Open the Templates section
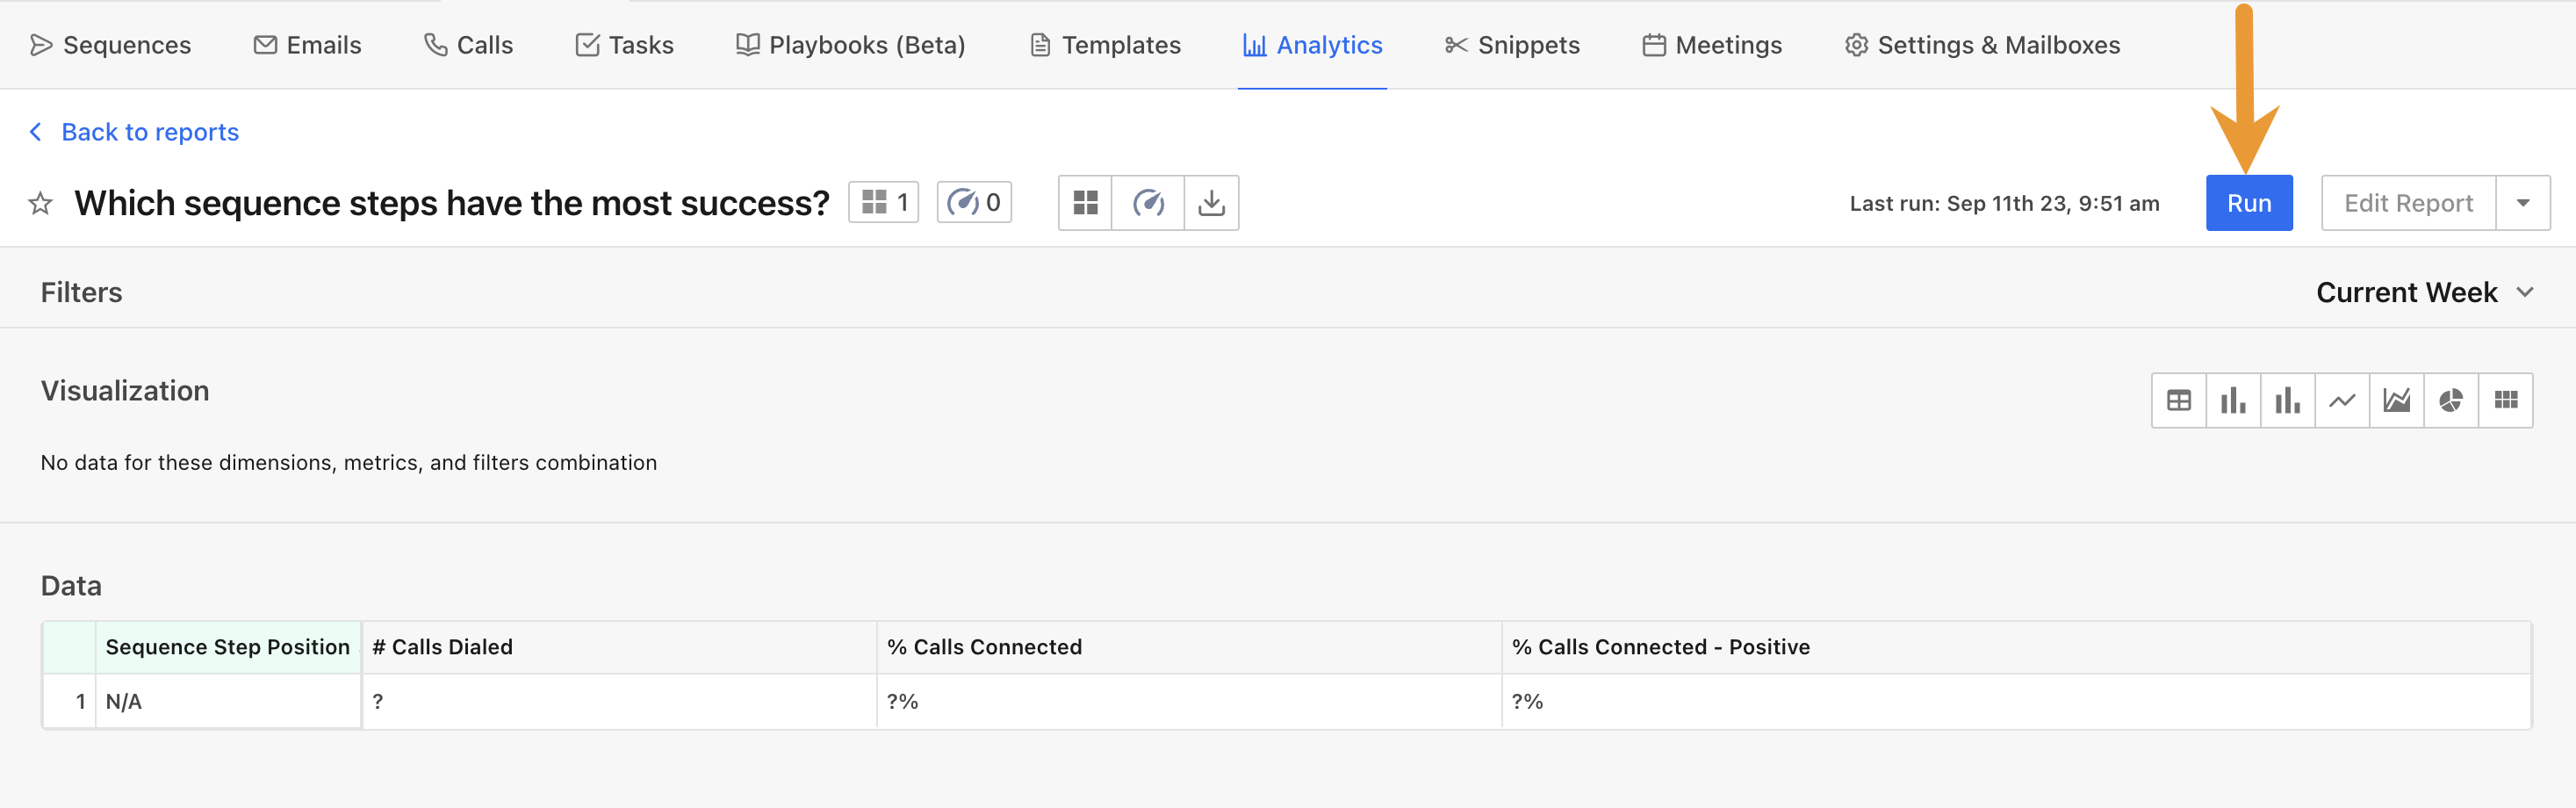Image resolution: width=2576 pixels, height=808 pixels. point(1104,44)
